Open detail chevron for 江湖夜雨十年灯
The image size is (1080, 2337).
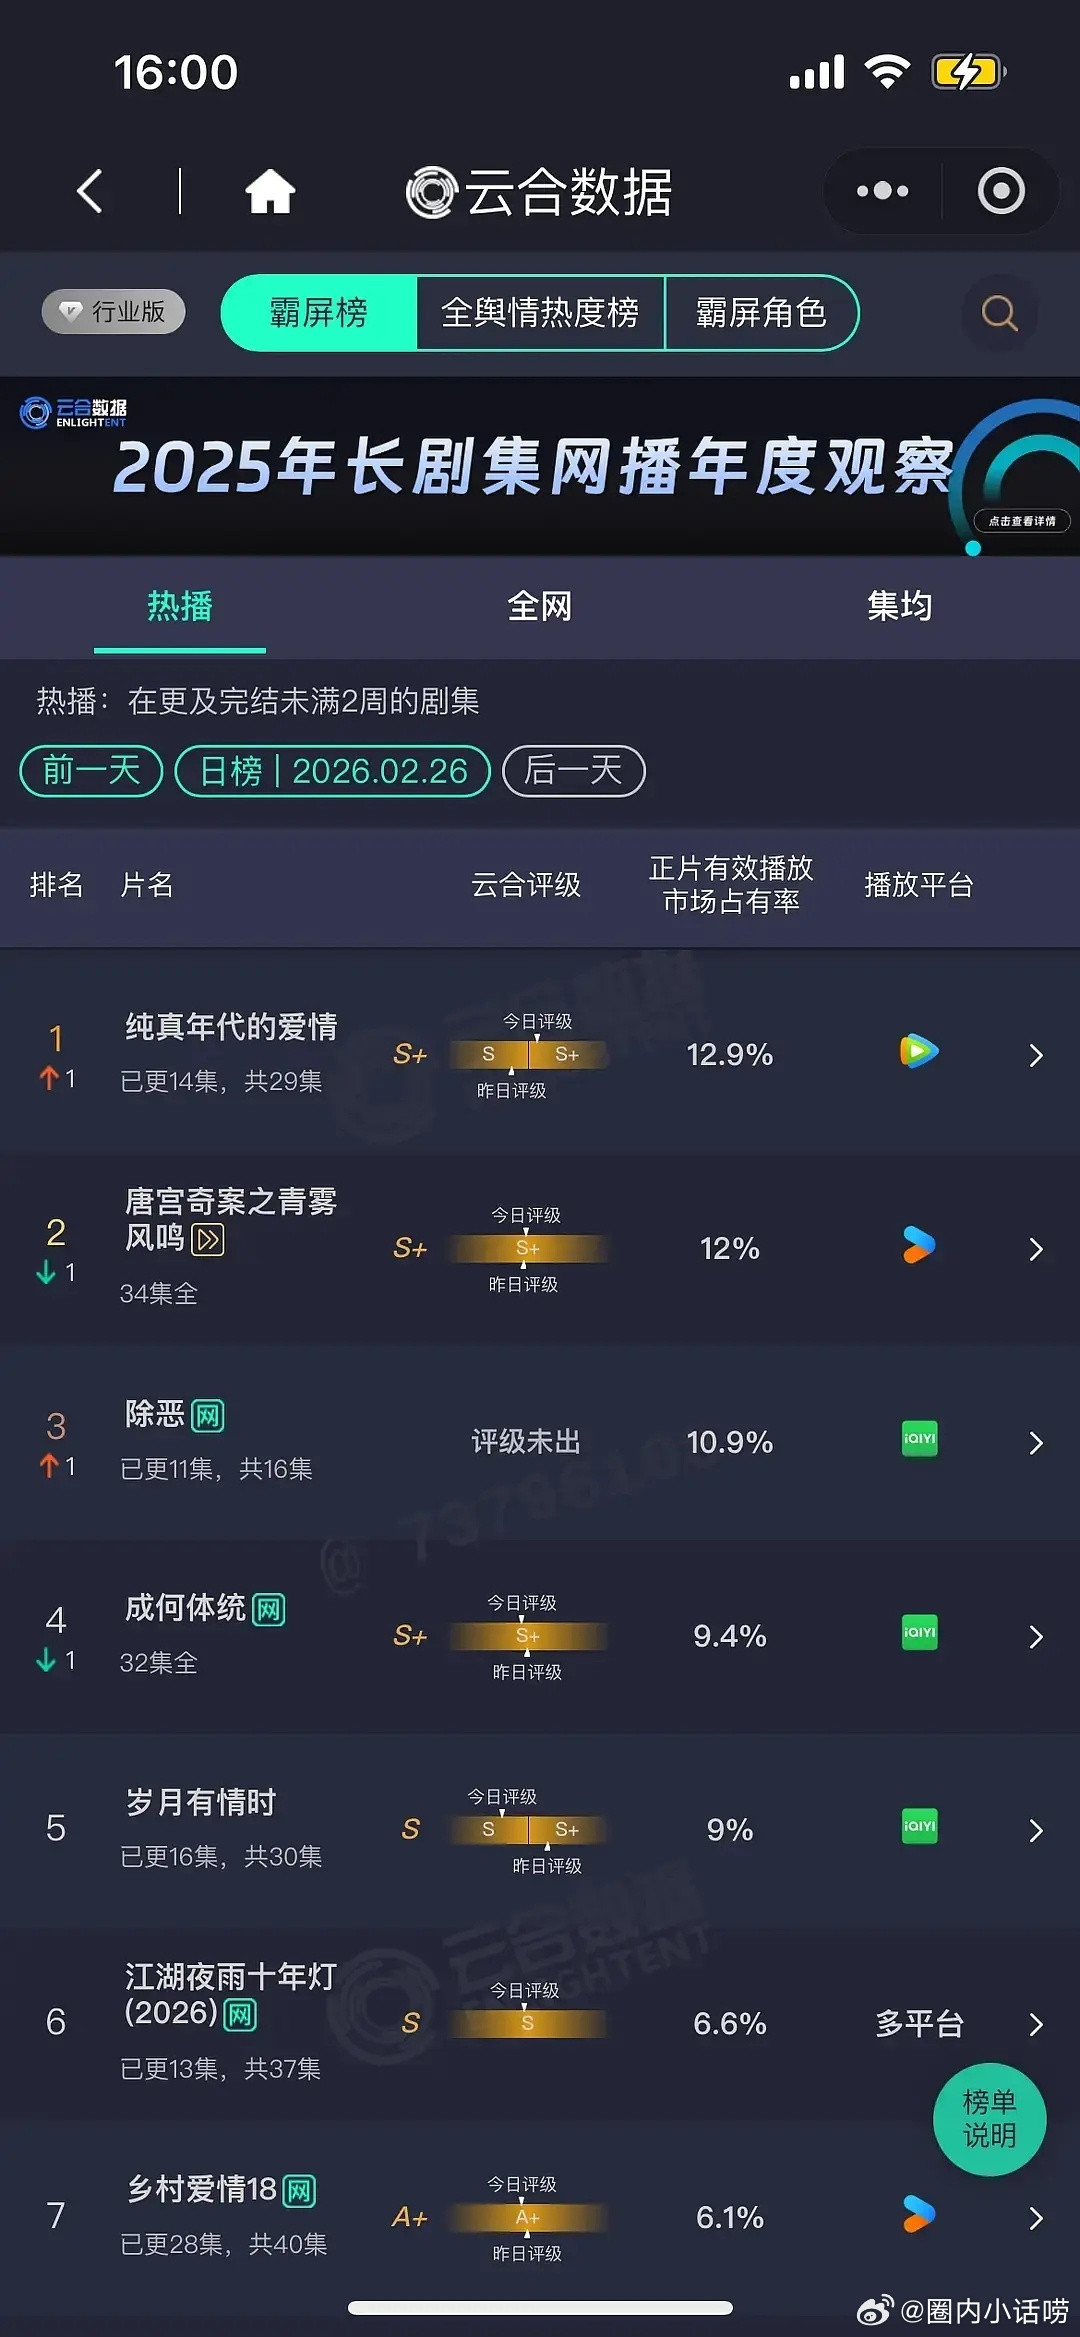tap(1036, 2024)
